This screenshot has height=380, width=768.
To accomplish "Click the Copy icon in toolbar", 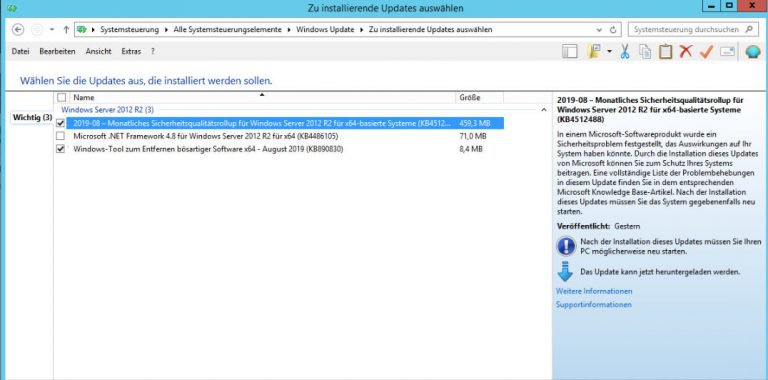I will 645,51.
